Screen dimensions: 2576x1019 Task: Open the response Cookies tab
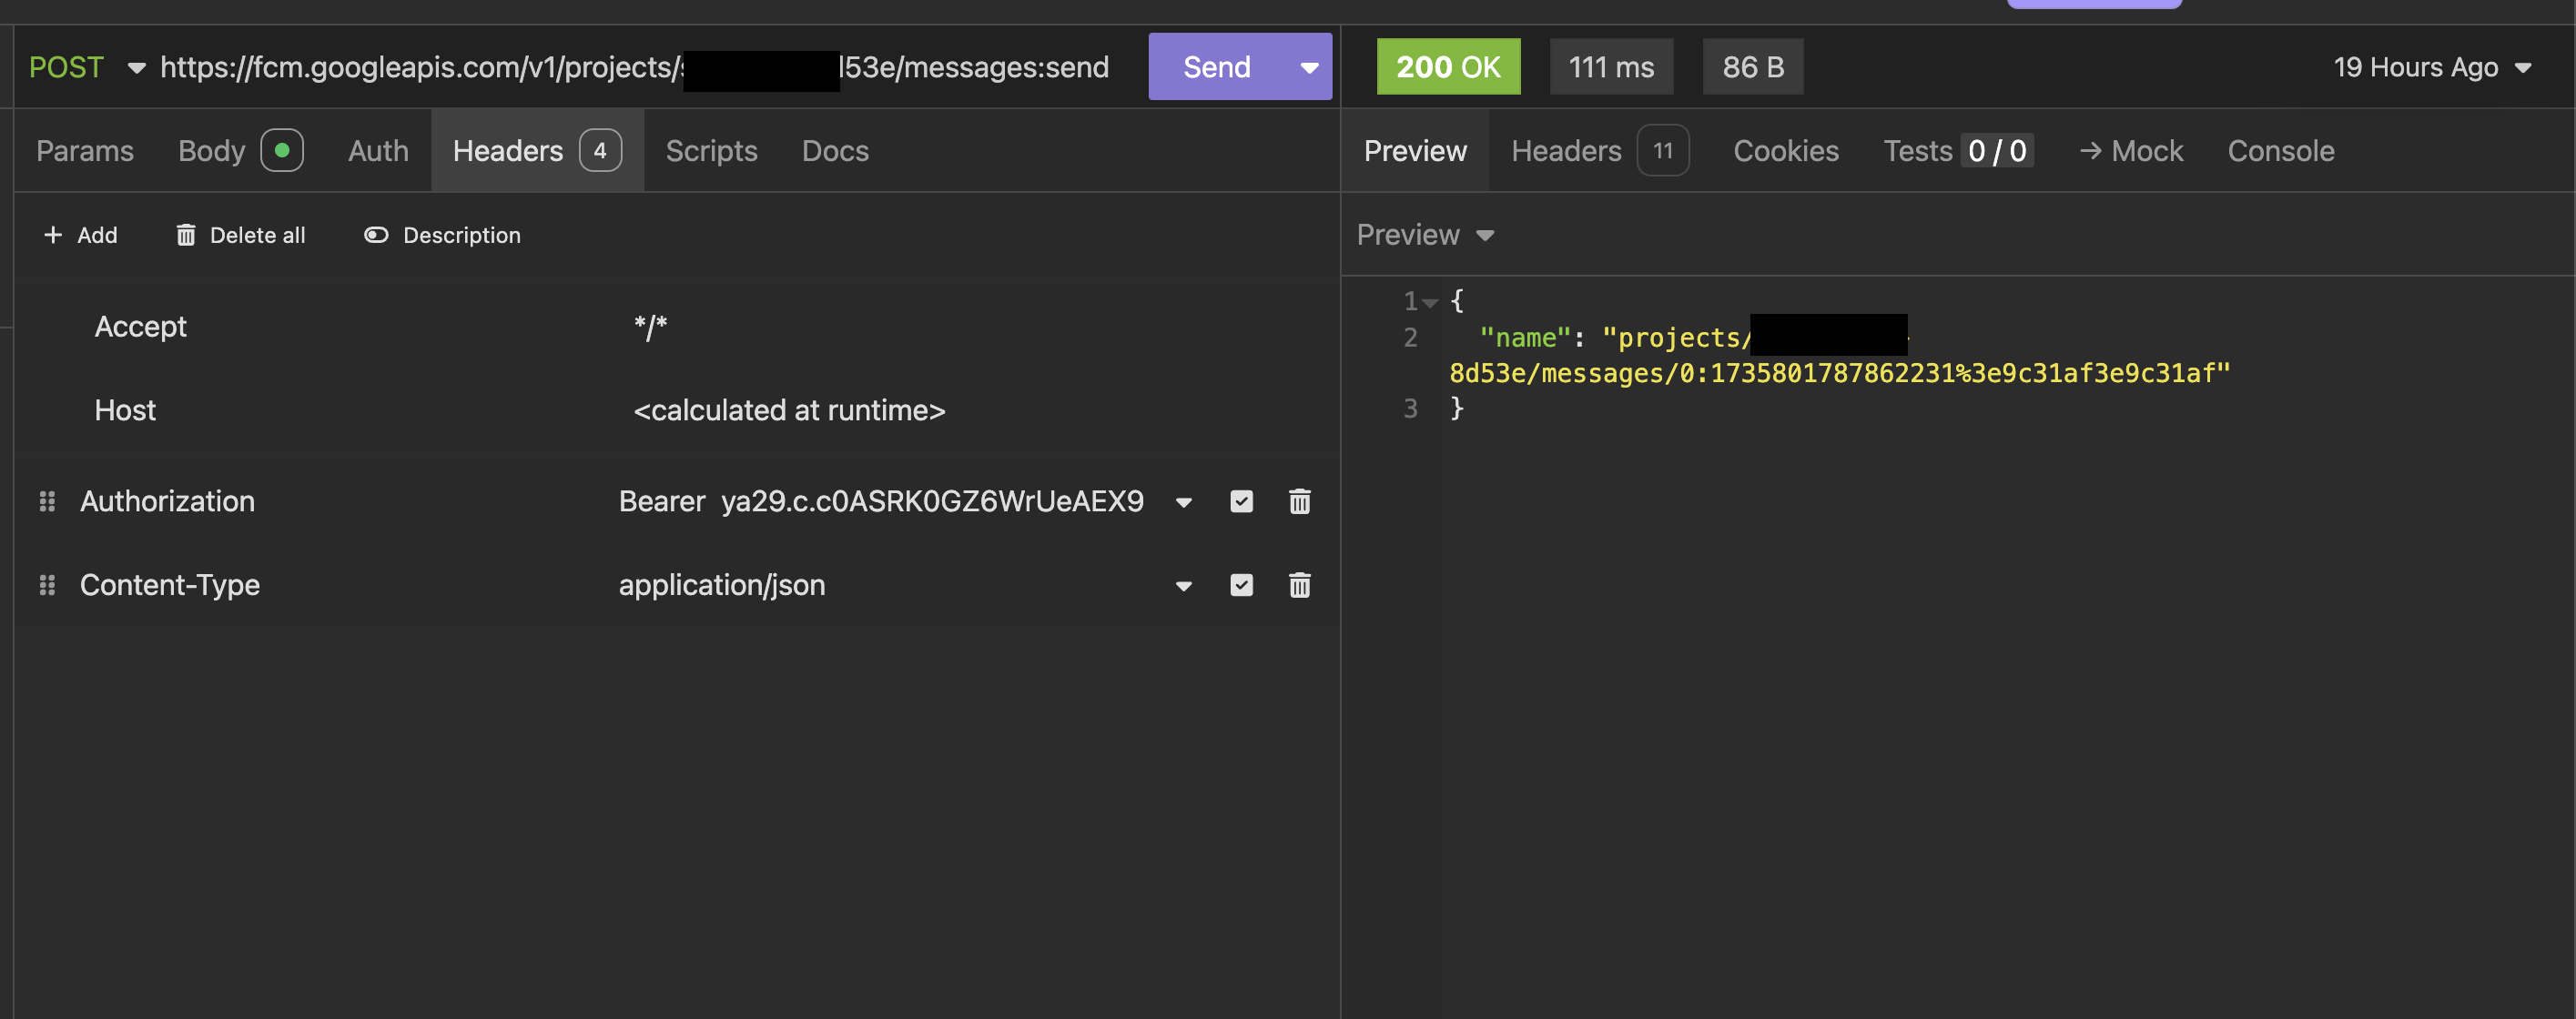tap(1785, 151)
